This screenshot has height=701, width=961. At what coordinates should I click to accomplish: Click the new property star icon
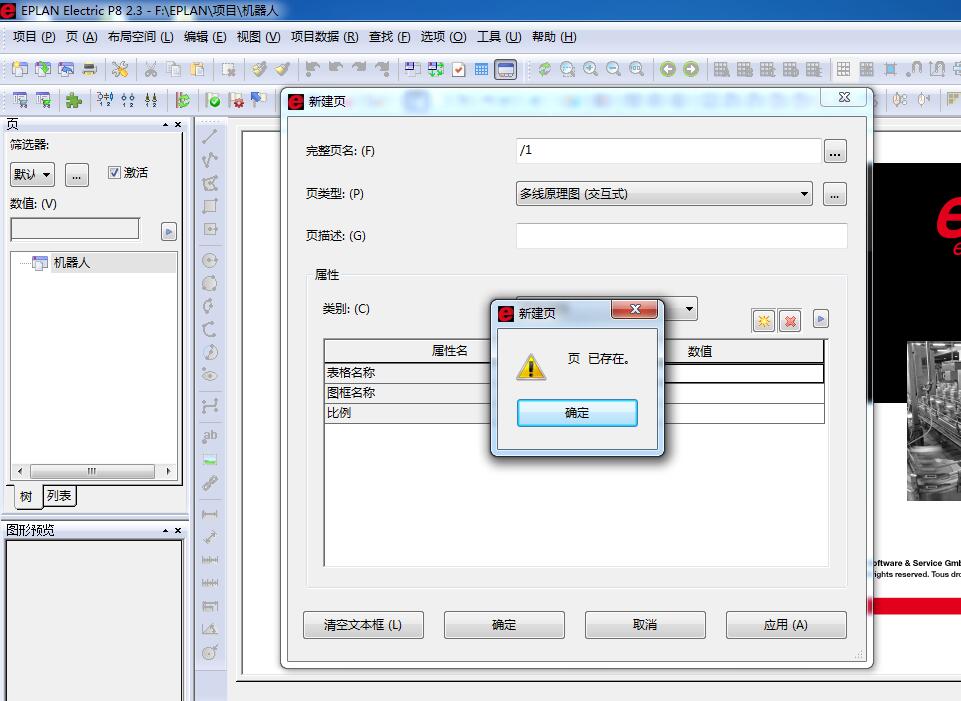764,321
